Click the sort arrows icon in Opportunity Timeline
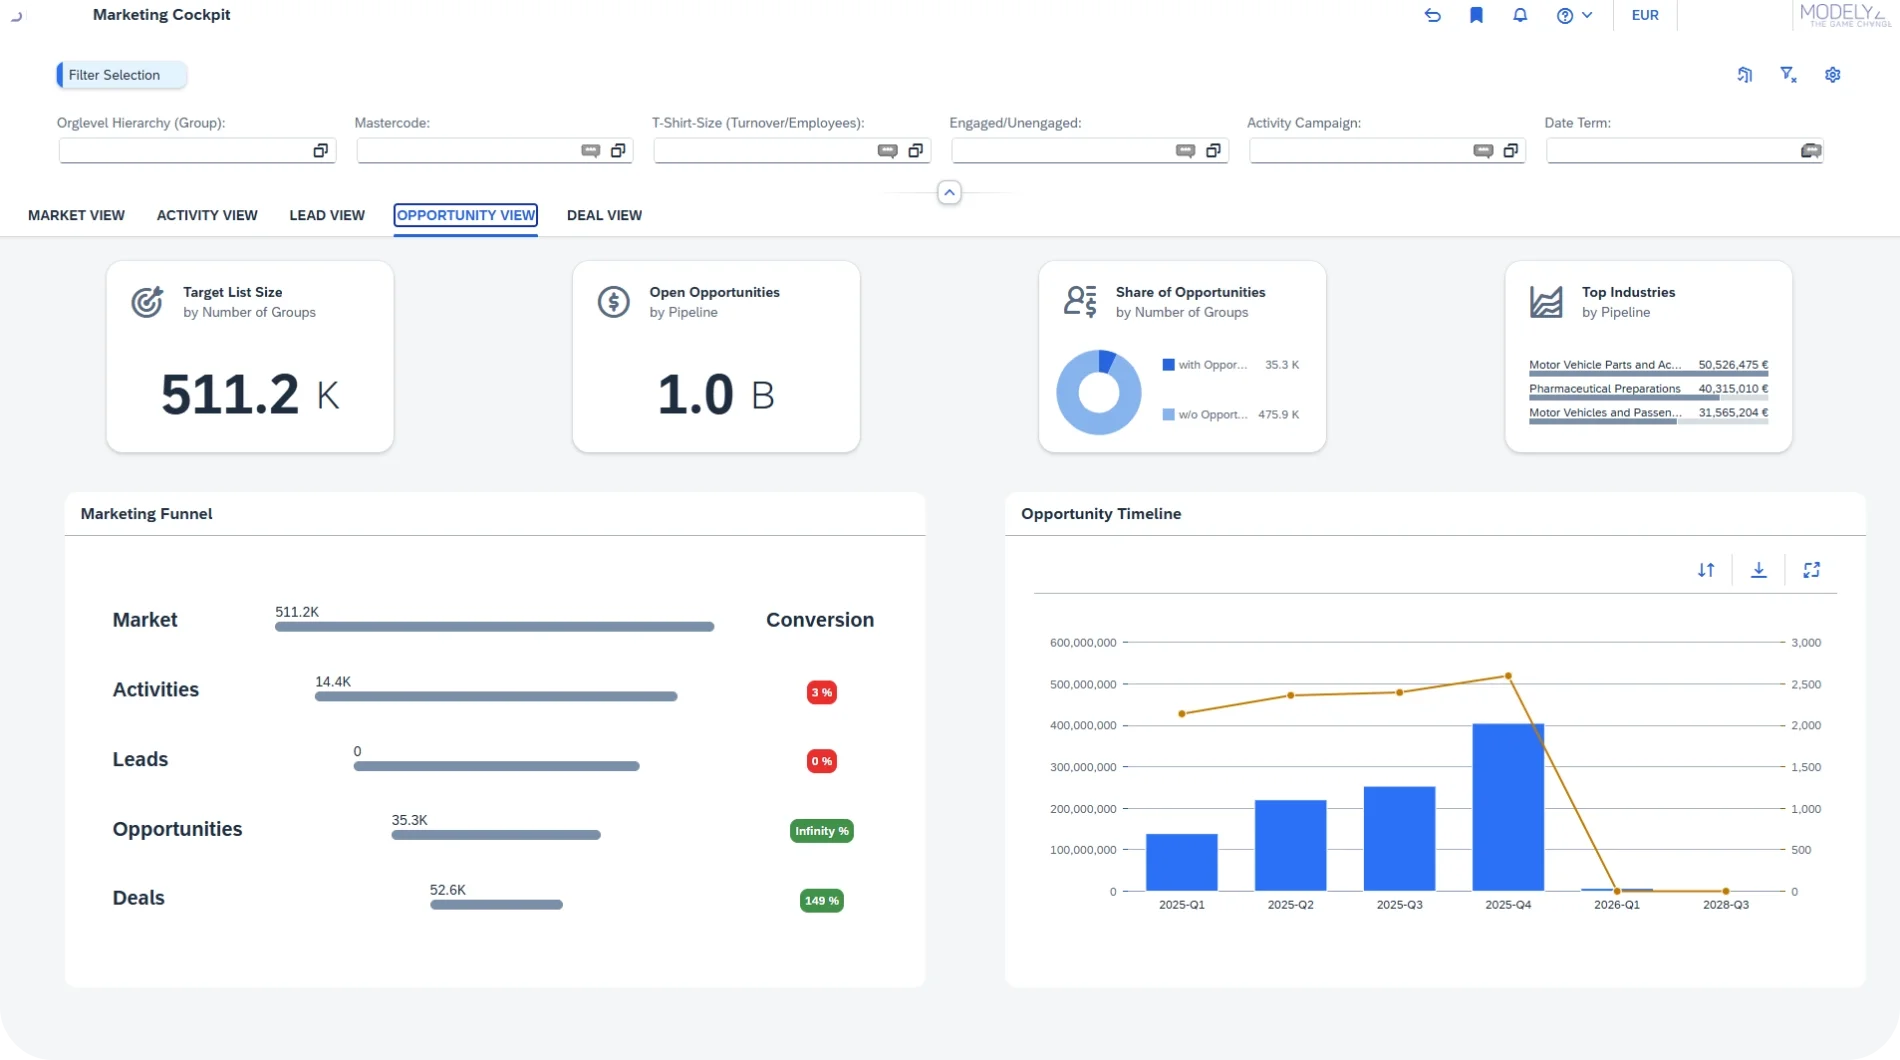This screenshot has width=1900, height=1060. 1706,570
